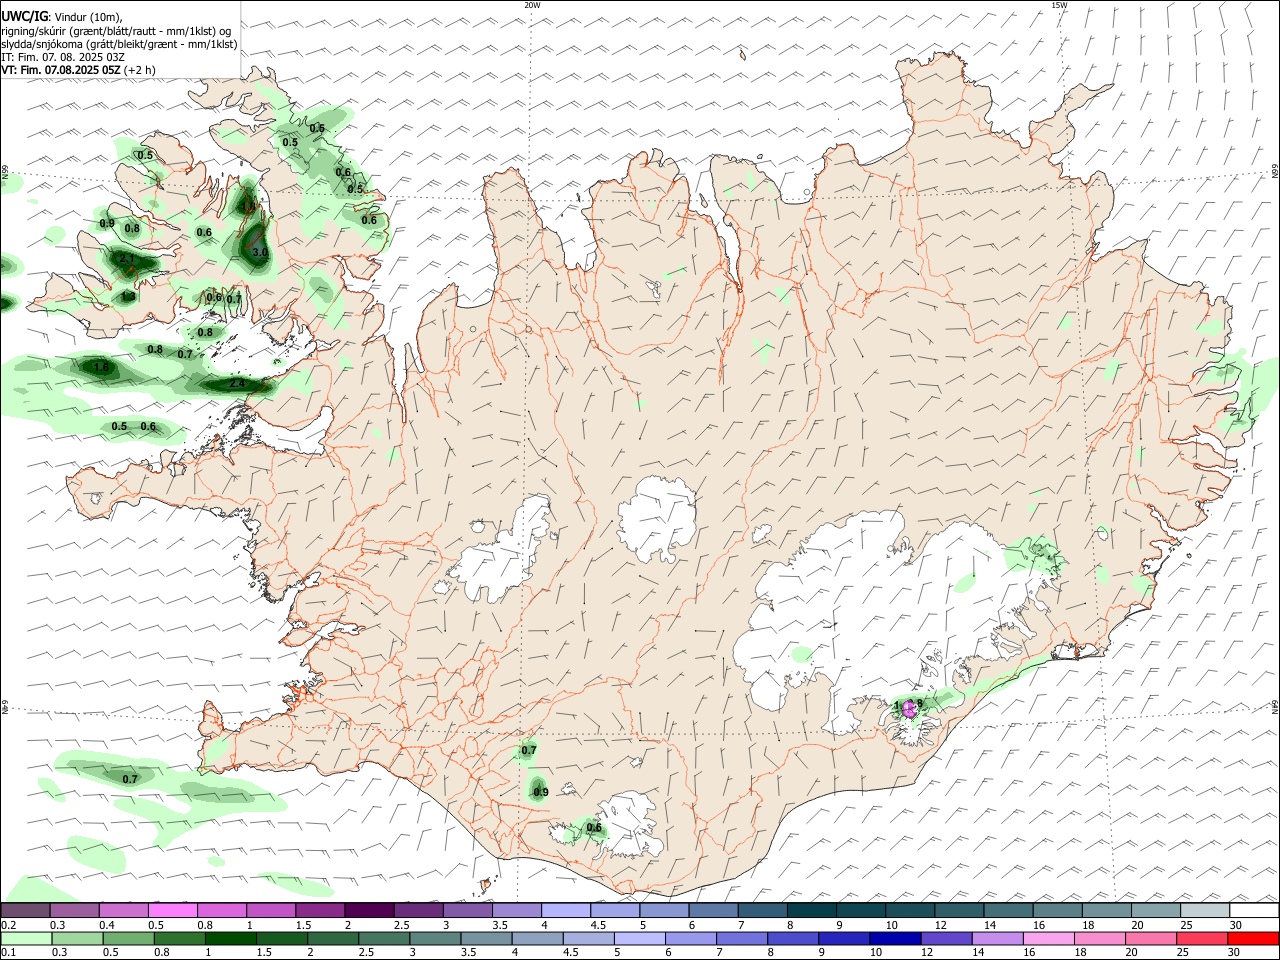Click the violet 12–14 rain legend swatch
Screen dimensions: 1280x960
(x=946, y=938)
